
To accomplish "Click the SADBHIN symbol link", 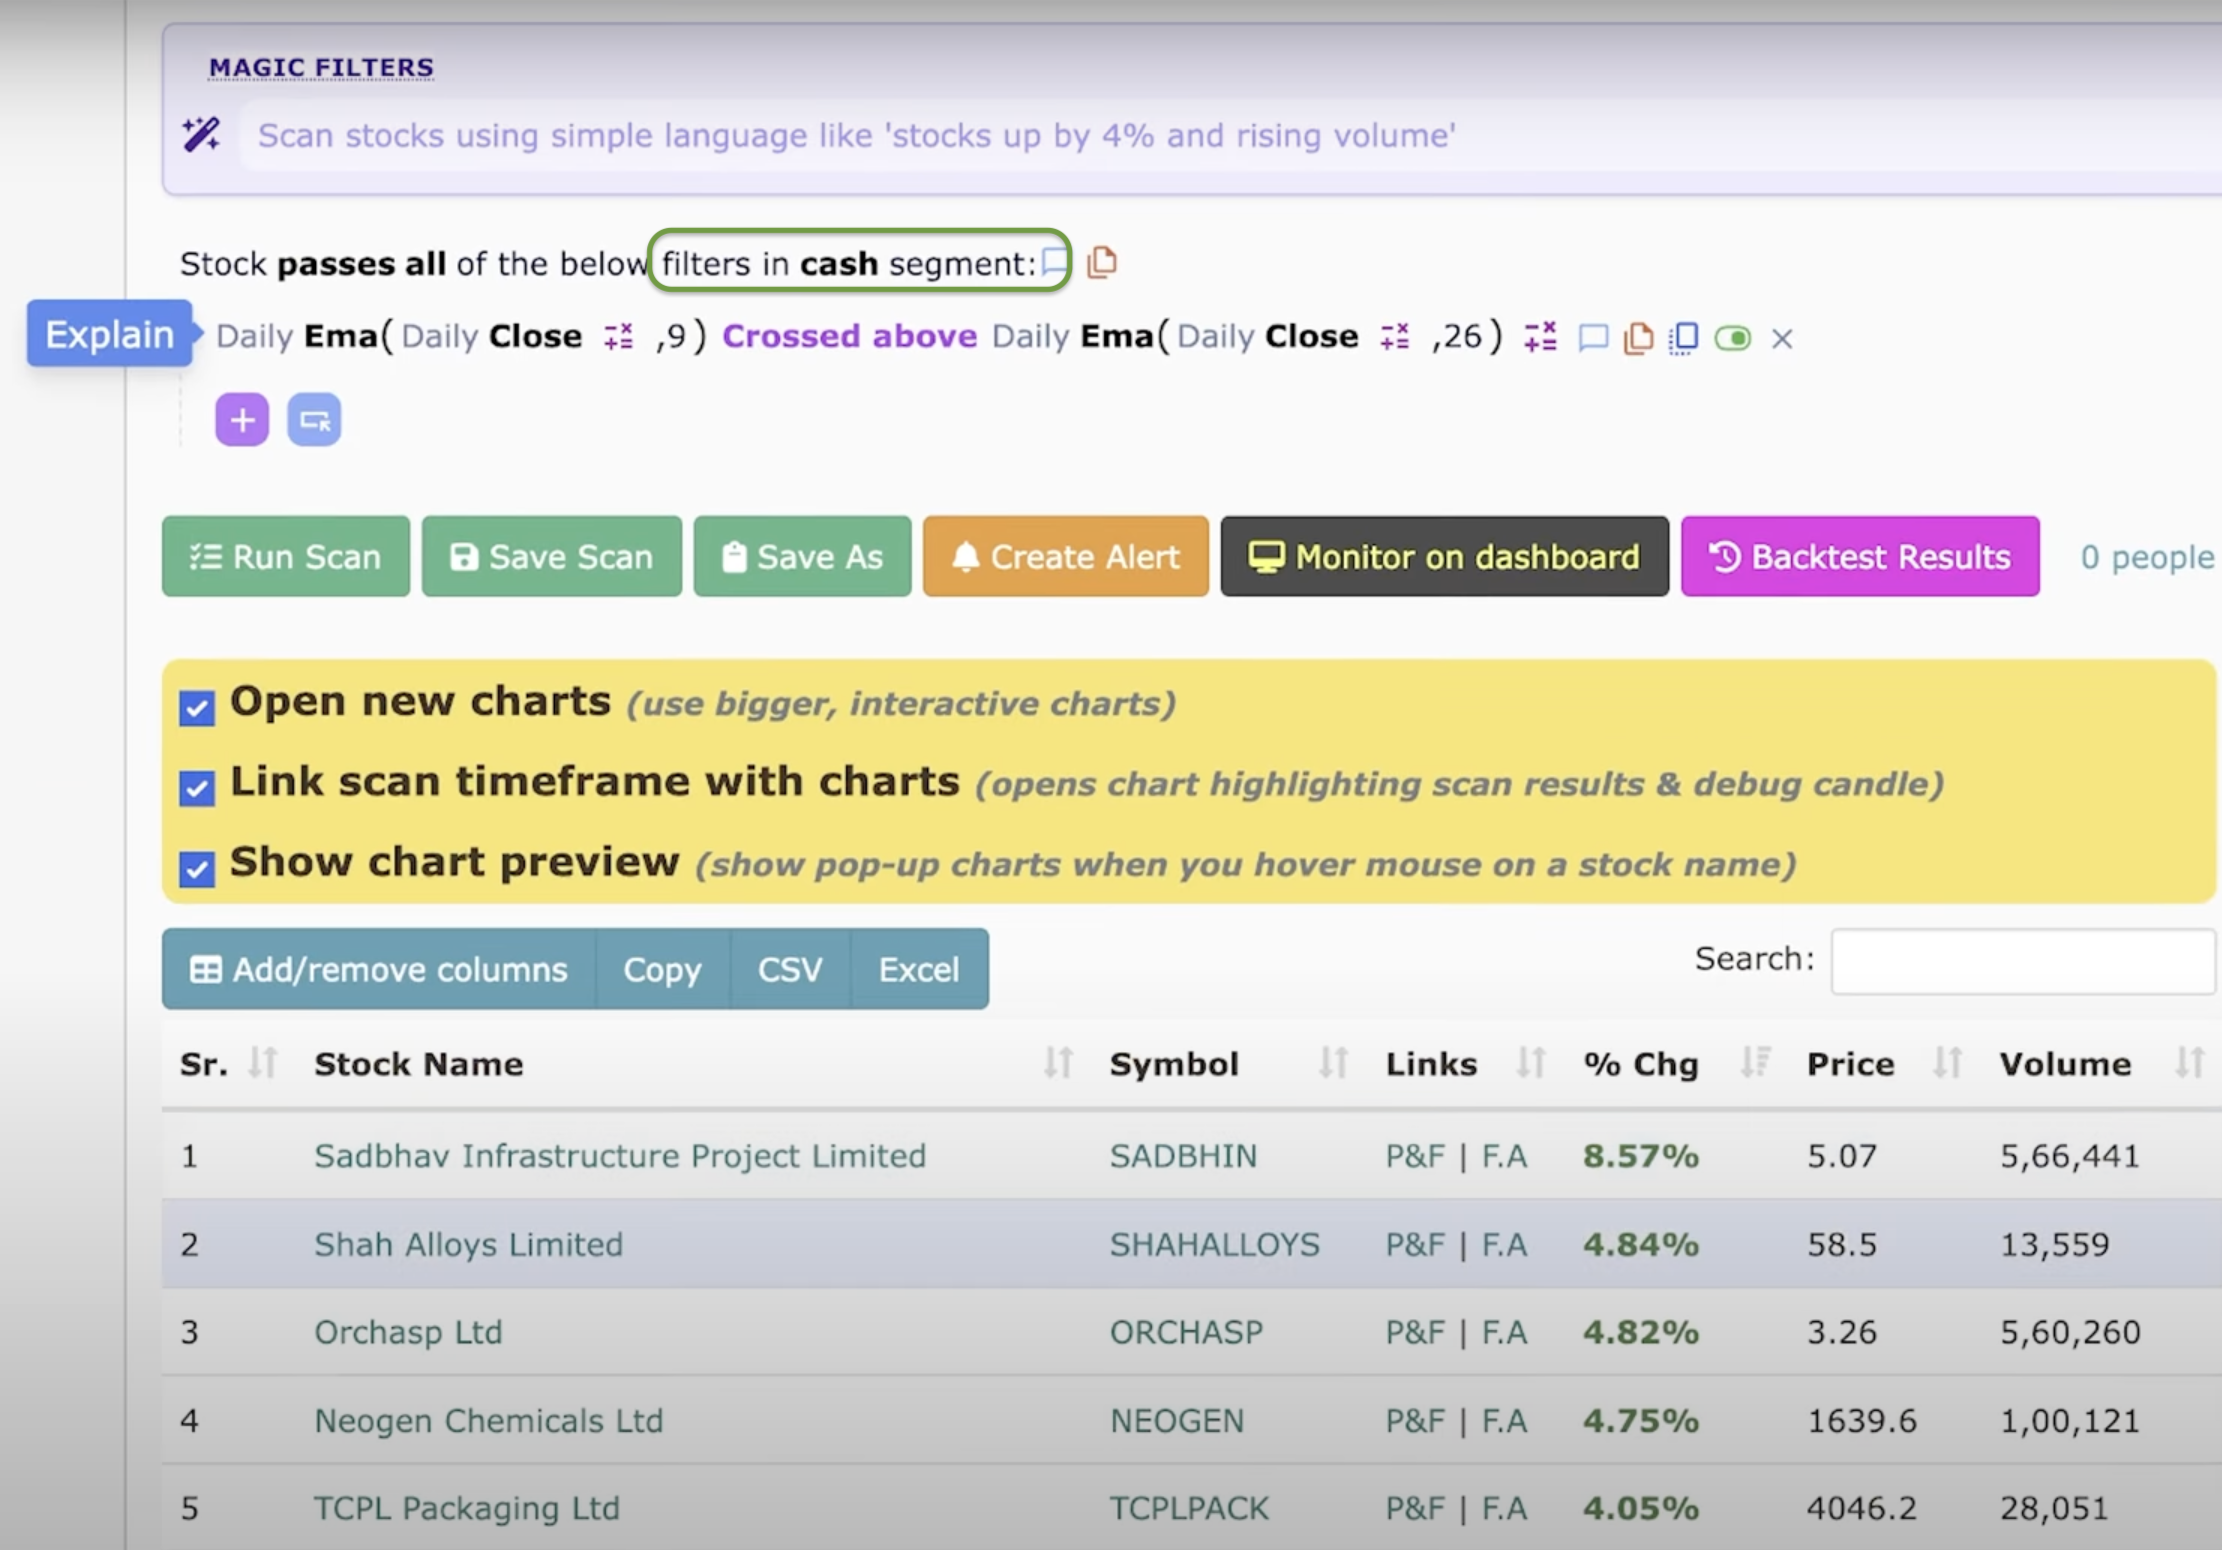I will coord(1183,1156).
